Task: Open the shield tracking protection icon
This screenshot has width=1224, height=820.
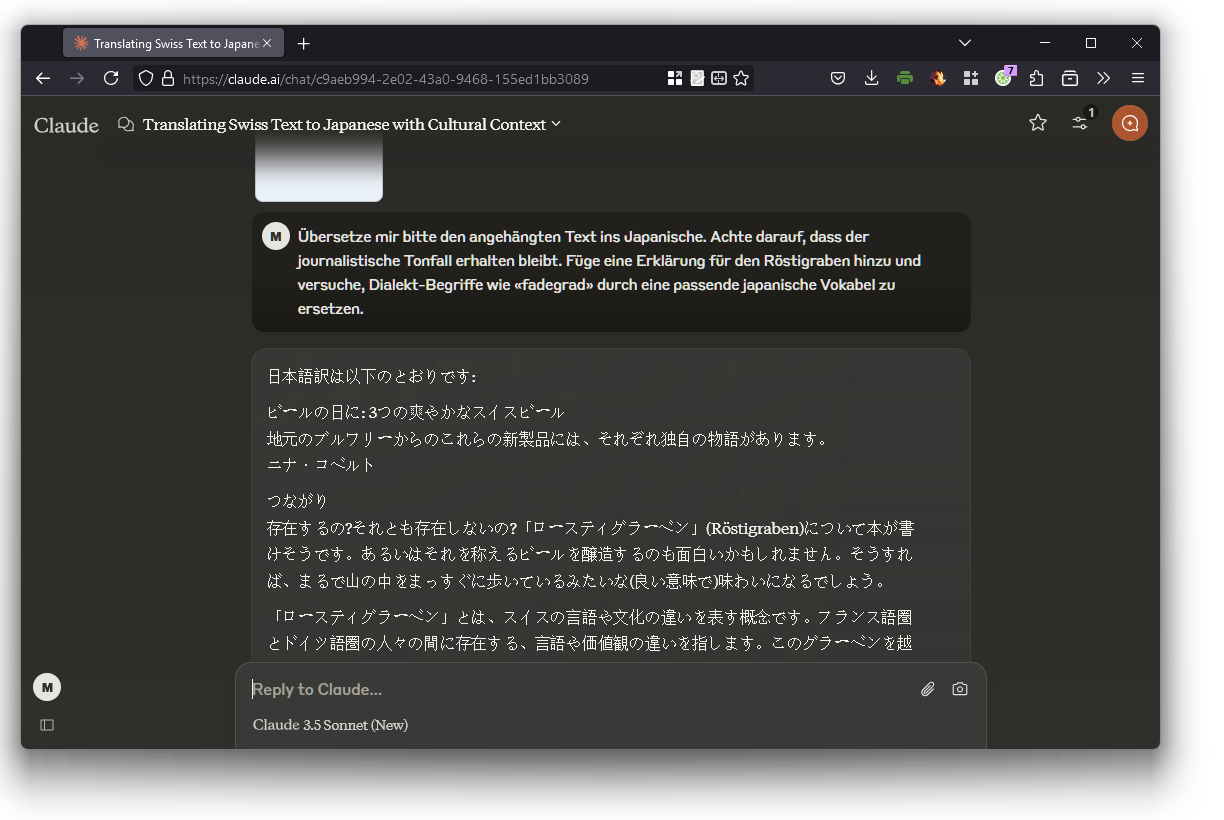Action: (146, 78)
